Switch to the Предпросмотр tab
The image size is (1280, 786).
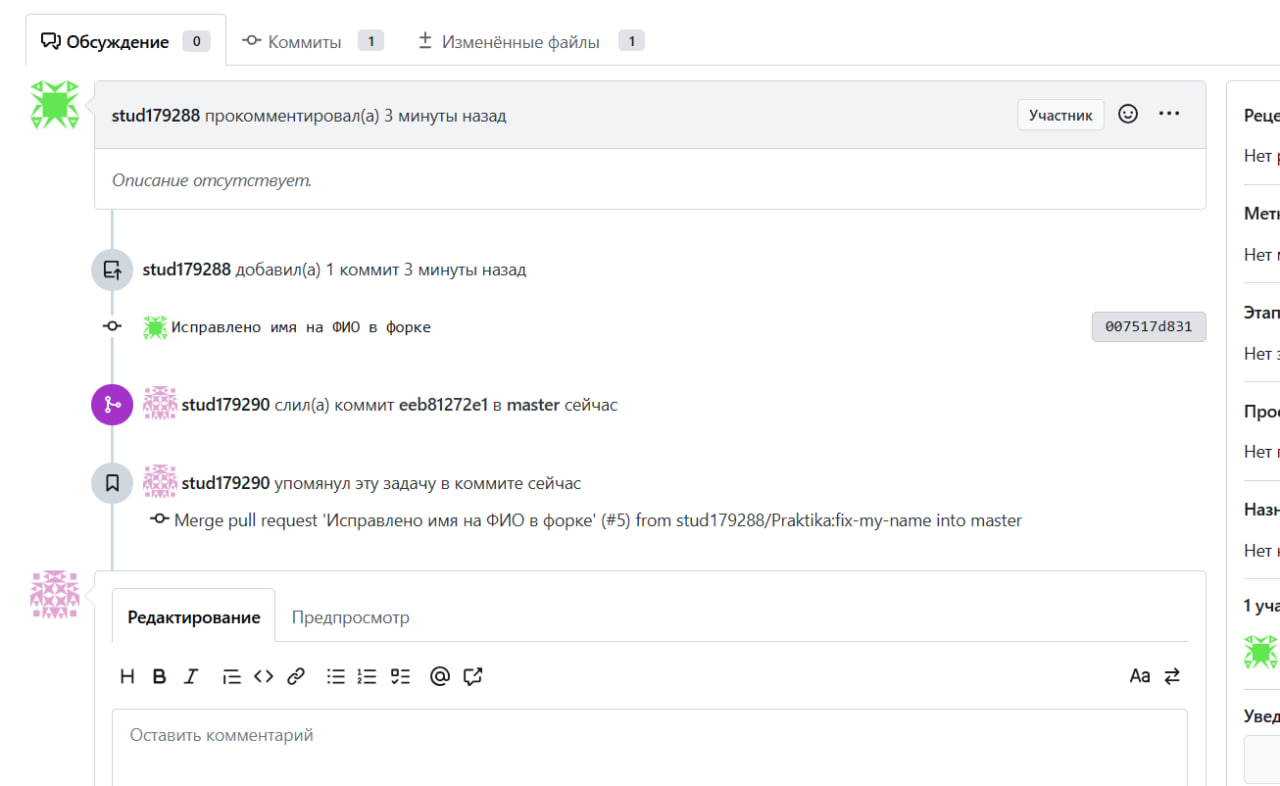pos(350,617)
